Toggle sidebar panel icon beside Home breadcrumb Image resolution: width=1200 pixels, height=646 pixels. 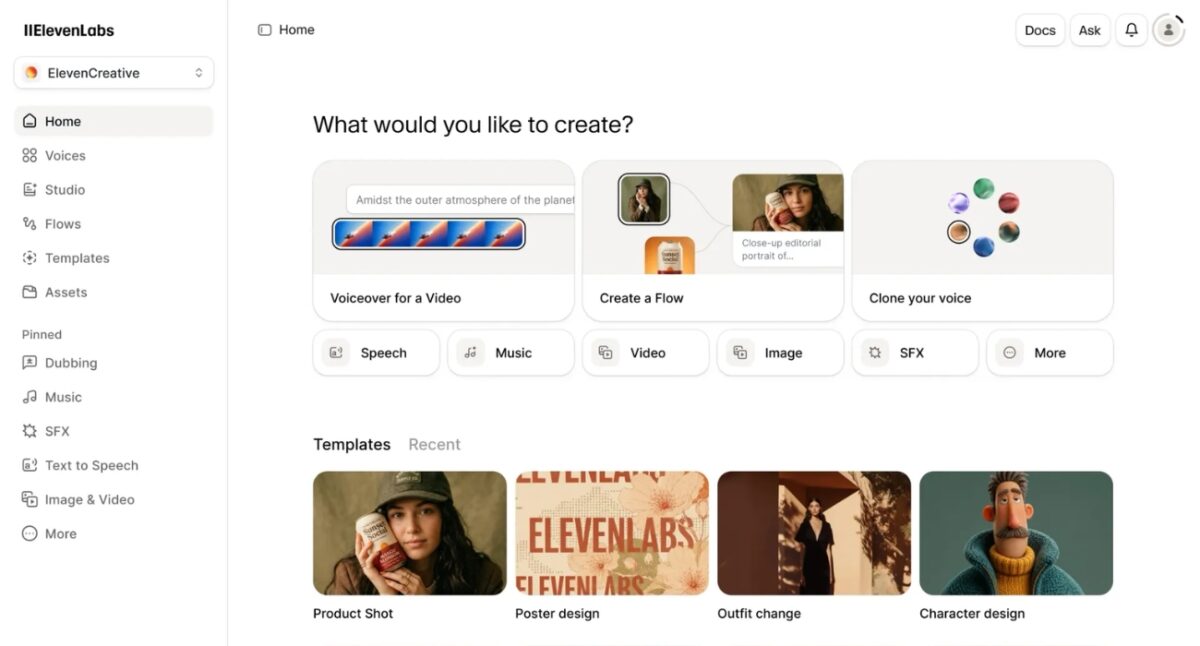[265, 30]
